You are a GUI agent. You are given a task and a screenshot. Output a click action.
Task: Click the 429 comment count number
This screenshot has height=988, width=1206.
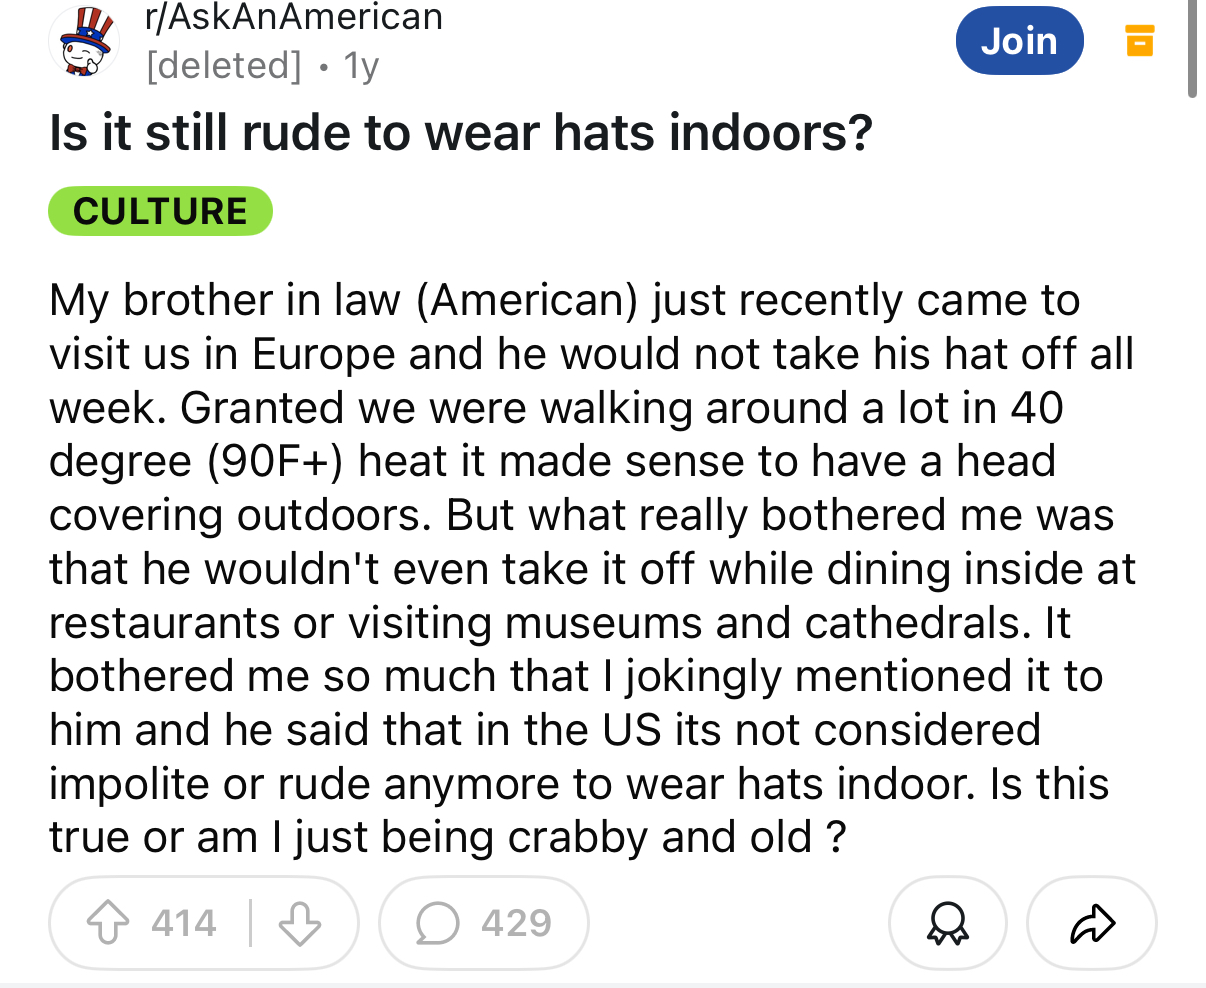coord(516,923)
